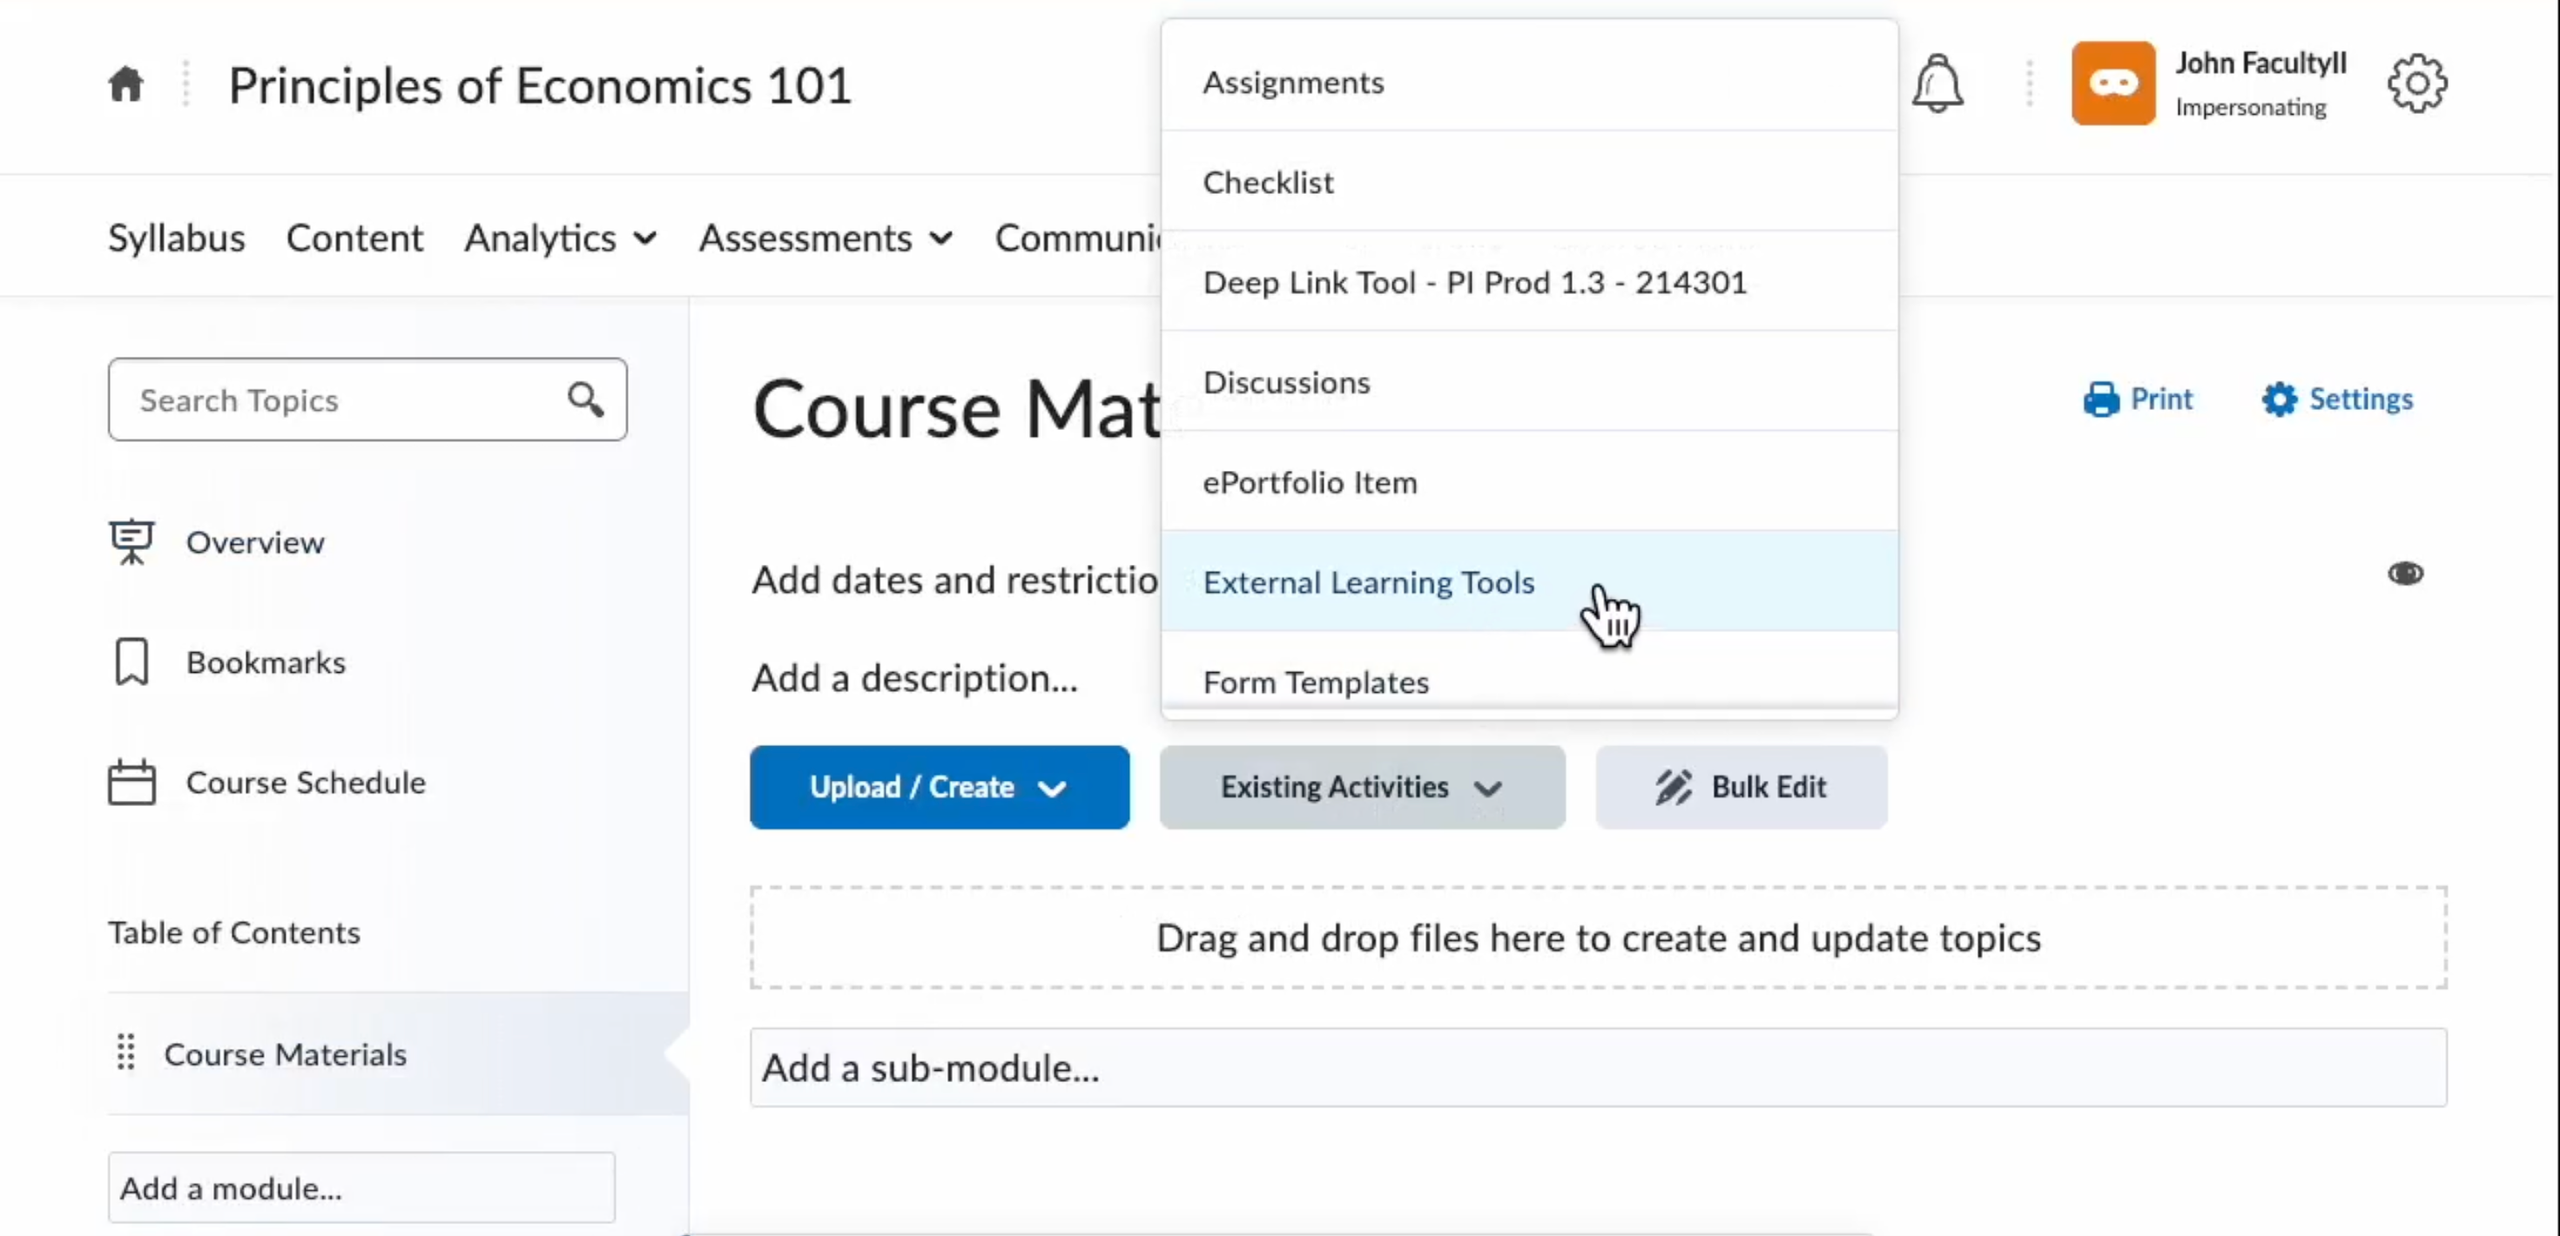Click the Bookmarks ribbon icon

tap(131, 662)
